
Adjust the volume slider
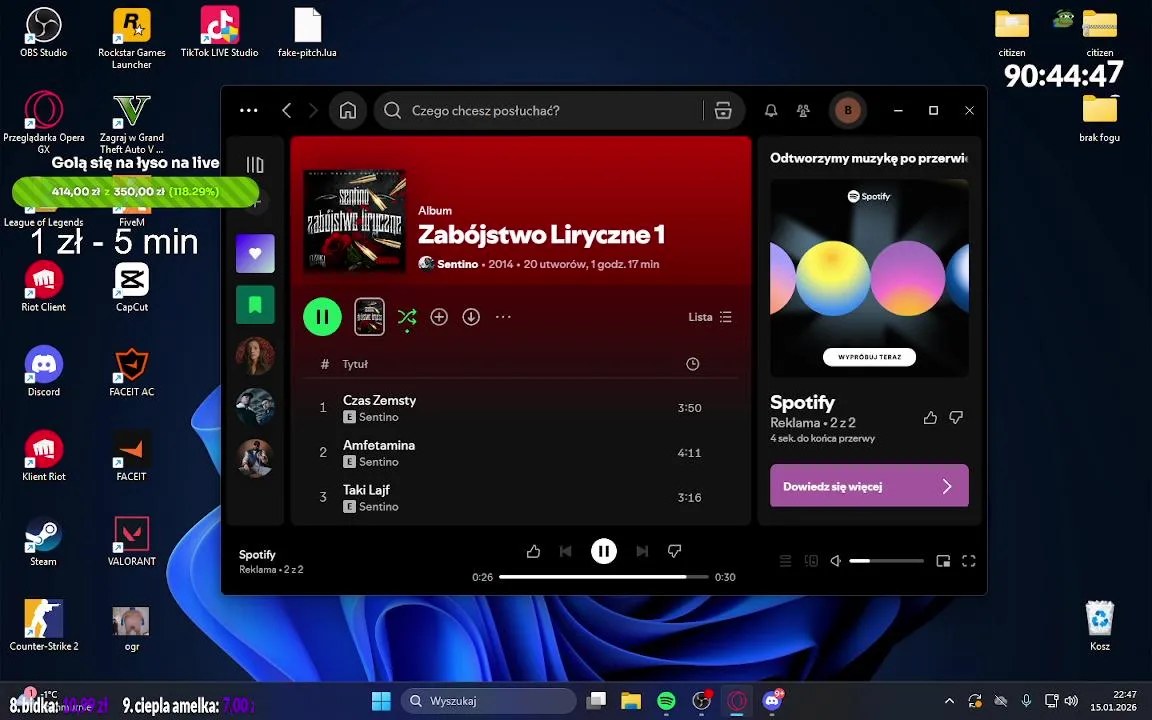pos(887,561)
